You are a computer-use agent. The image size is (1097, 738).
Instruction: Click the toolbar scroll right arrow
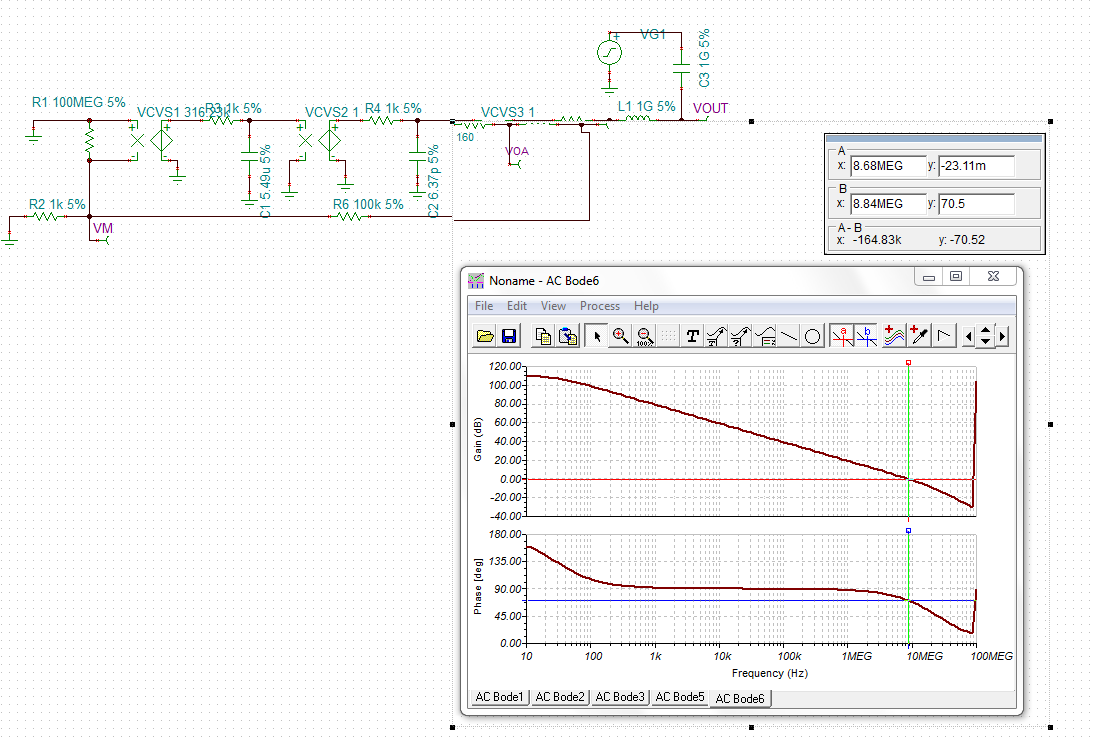click(x=1003, y=336)
